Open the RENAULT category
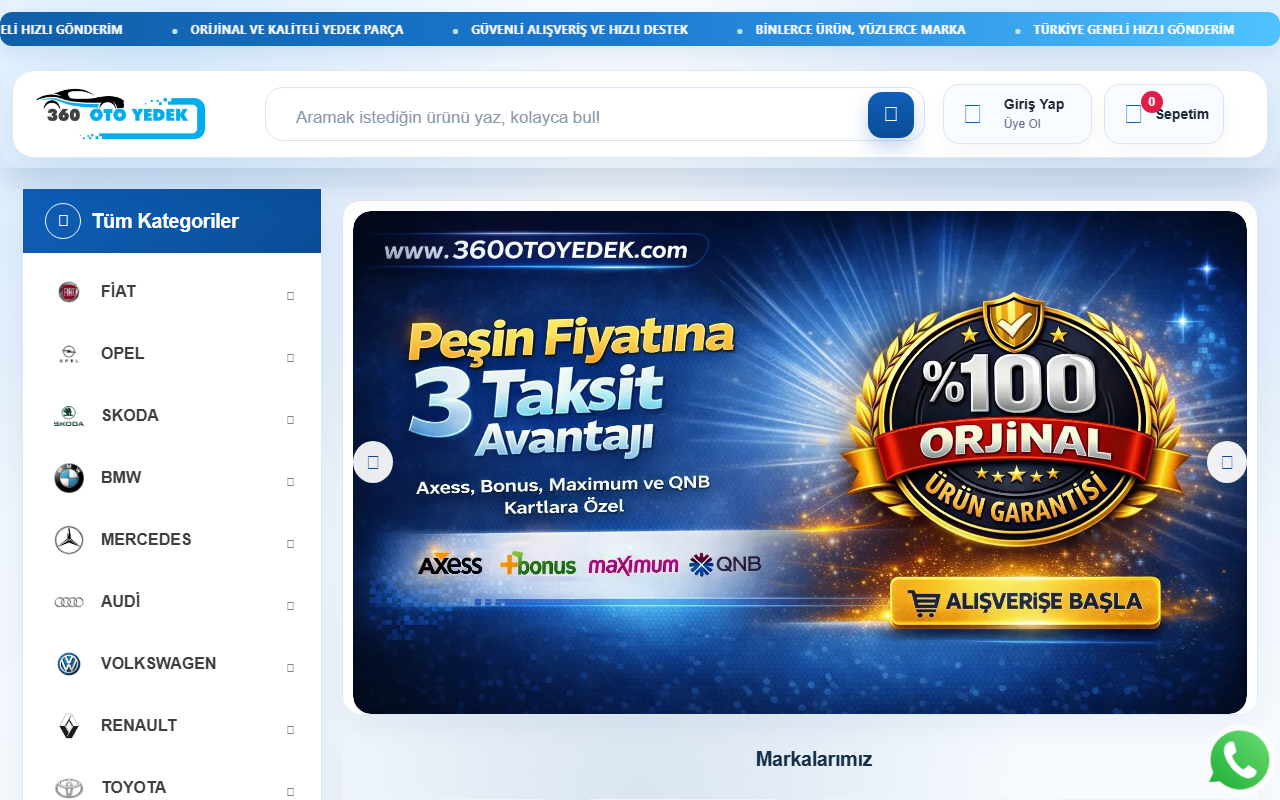1280x800 pixels. [x=139, y=725]
